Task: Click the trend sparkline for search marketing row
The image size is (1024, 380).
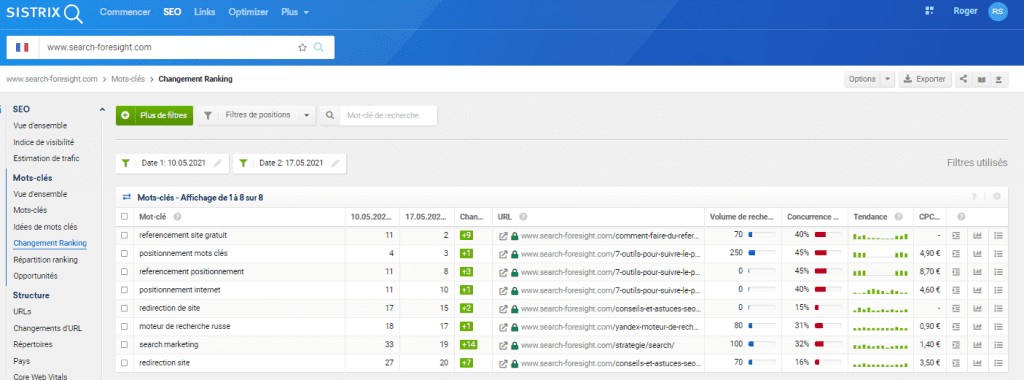Action: (880, 345)
